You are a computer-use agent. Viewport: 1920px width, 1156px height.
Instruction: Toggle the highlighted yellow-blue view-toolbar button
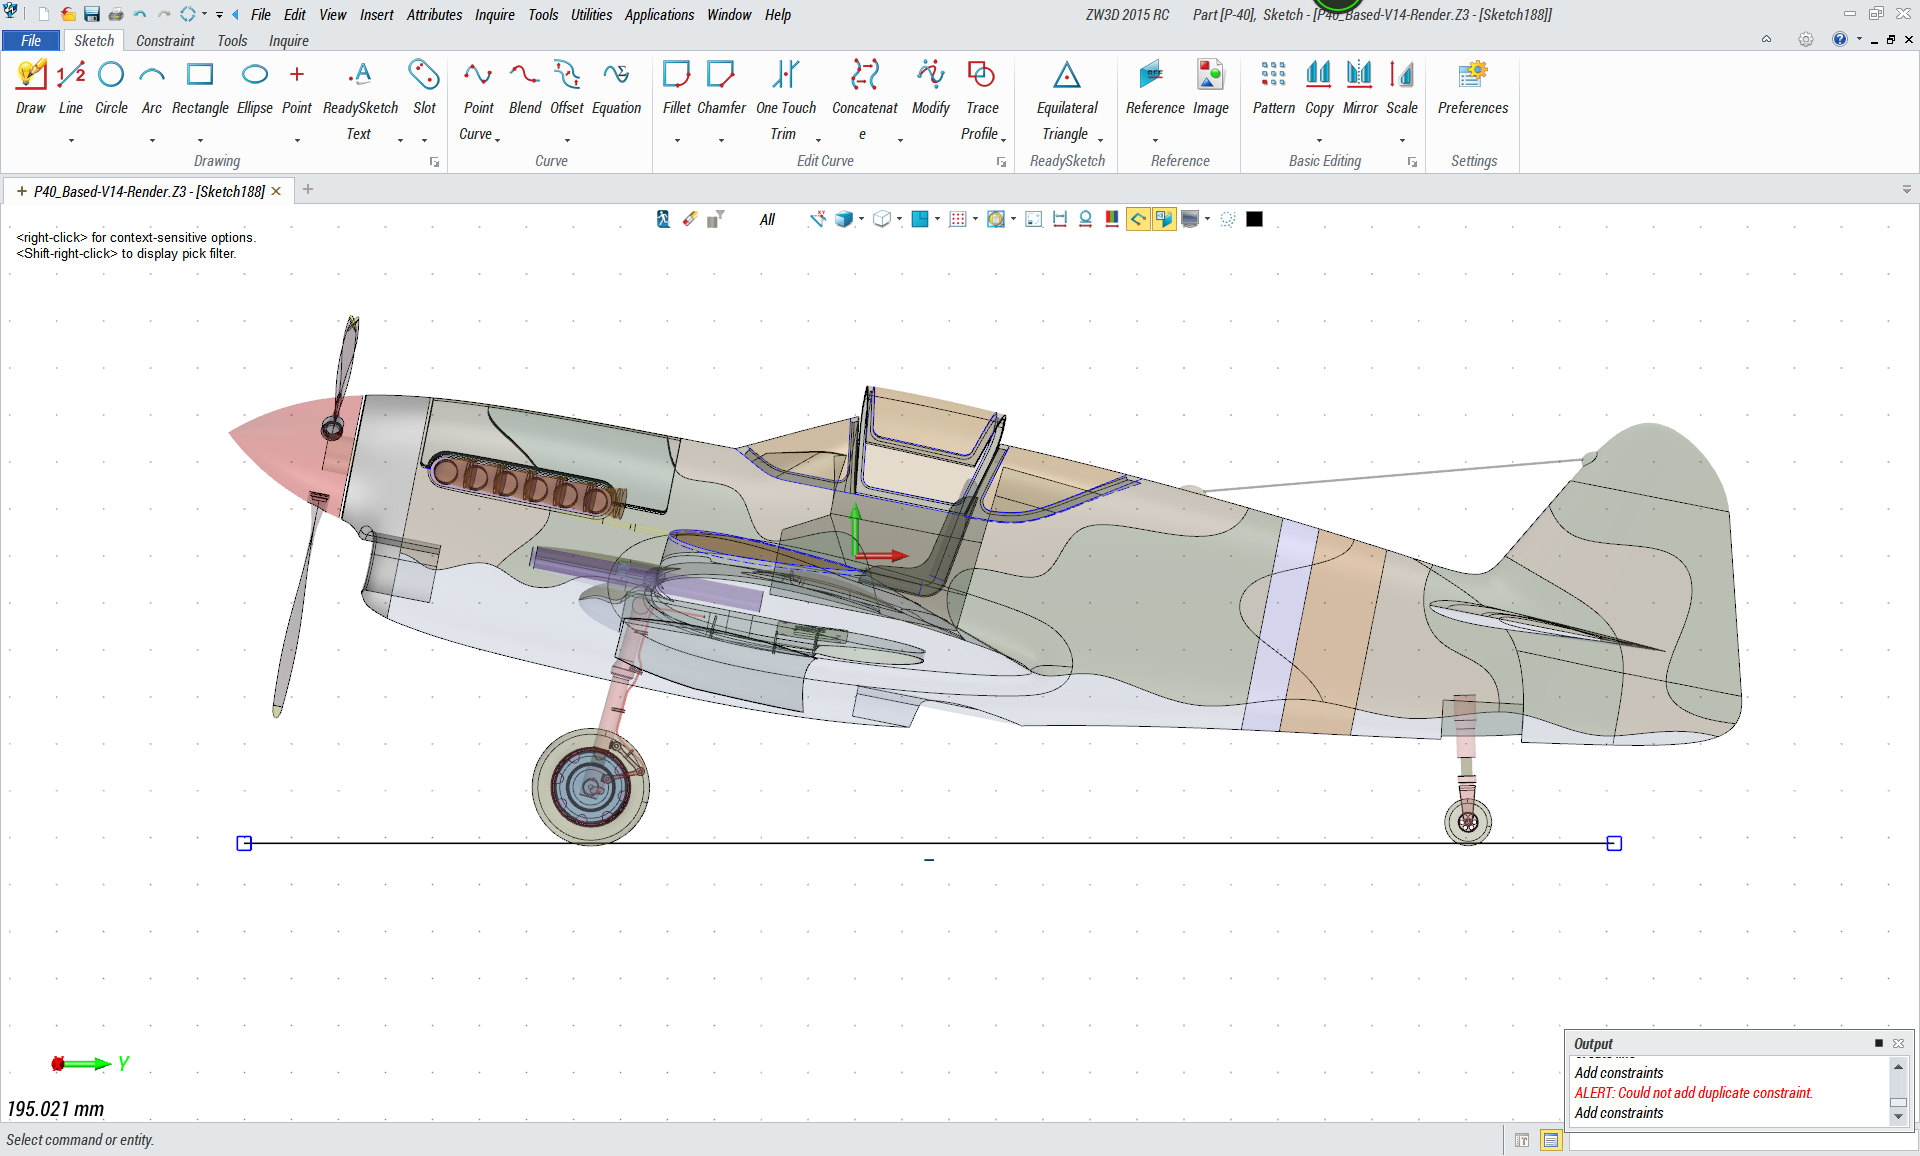(1164, 219)
